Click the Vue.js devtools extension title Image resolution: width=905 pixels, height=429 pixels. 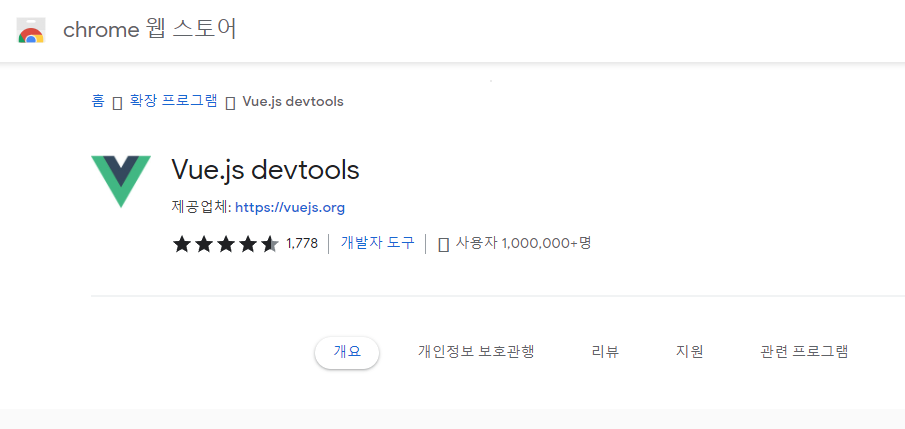point(265,170)
